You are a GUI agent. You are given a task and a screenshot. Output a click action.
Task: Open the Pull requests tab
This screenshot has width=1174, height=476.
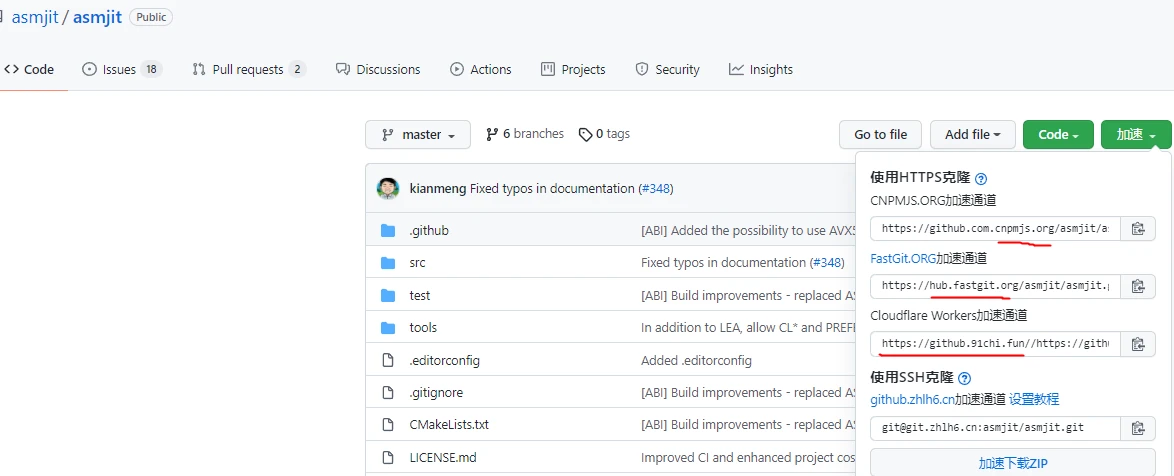coord(249,70)
